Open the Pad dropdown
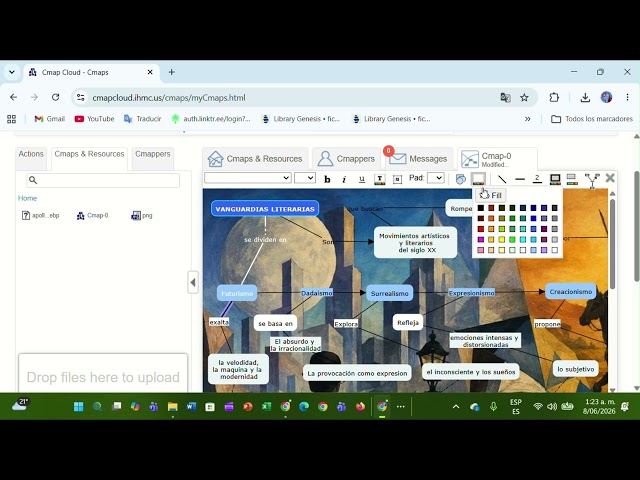This screenshot has width=640, height=480. click(436, 178)
